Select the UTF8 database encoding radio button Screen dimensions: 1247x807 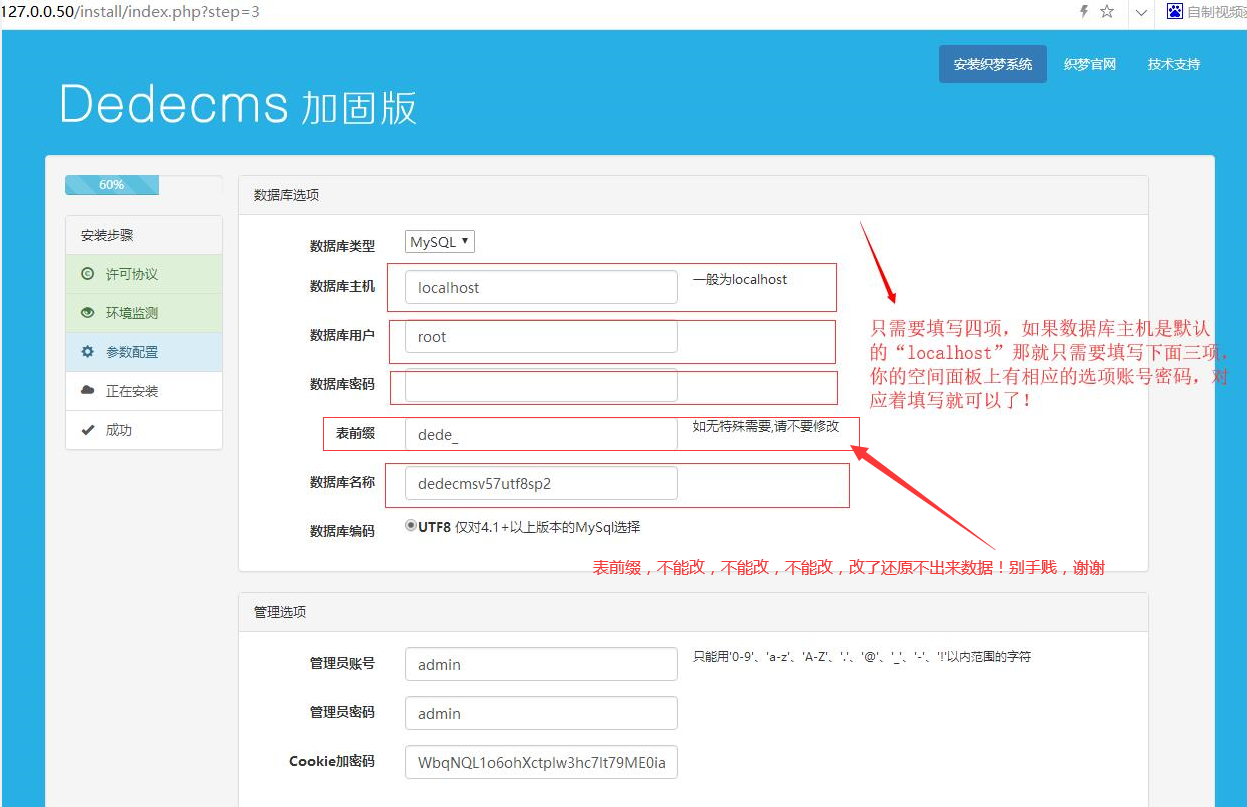(x=409, y=524)
